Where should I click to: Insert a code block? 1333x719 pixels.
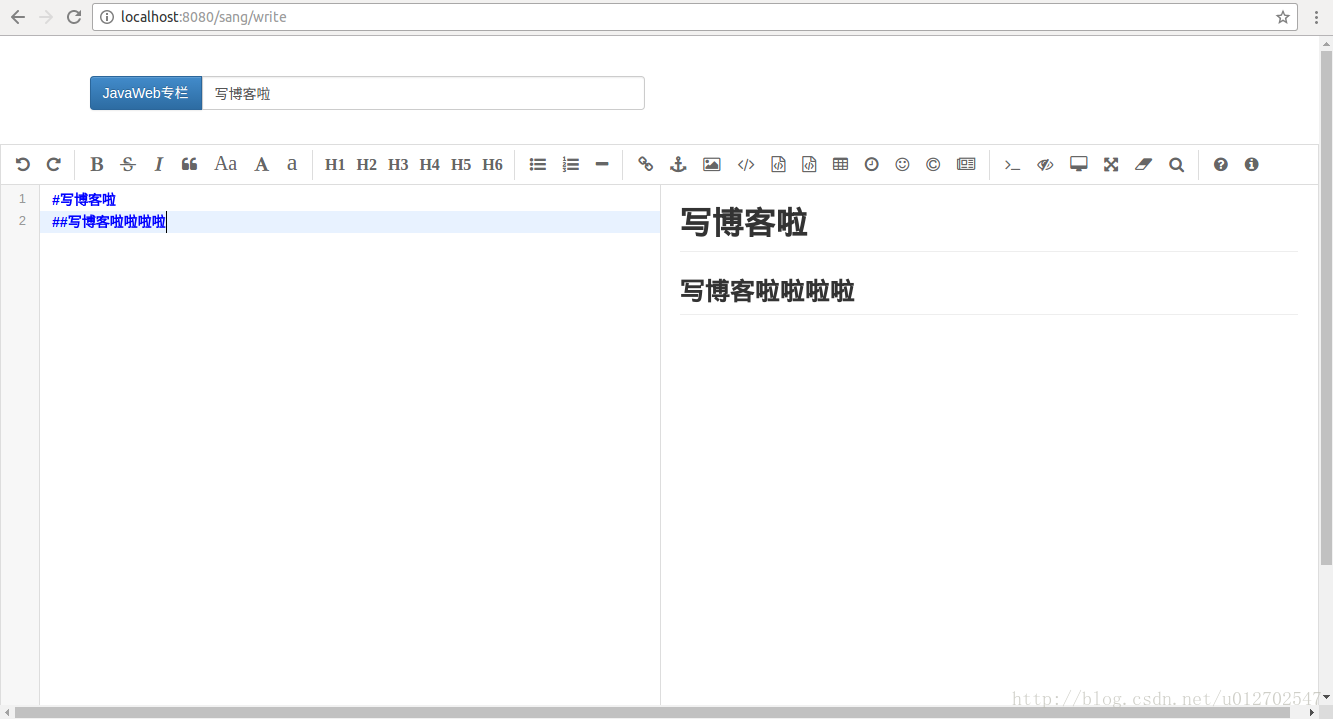[x=809, y=164]
